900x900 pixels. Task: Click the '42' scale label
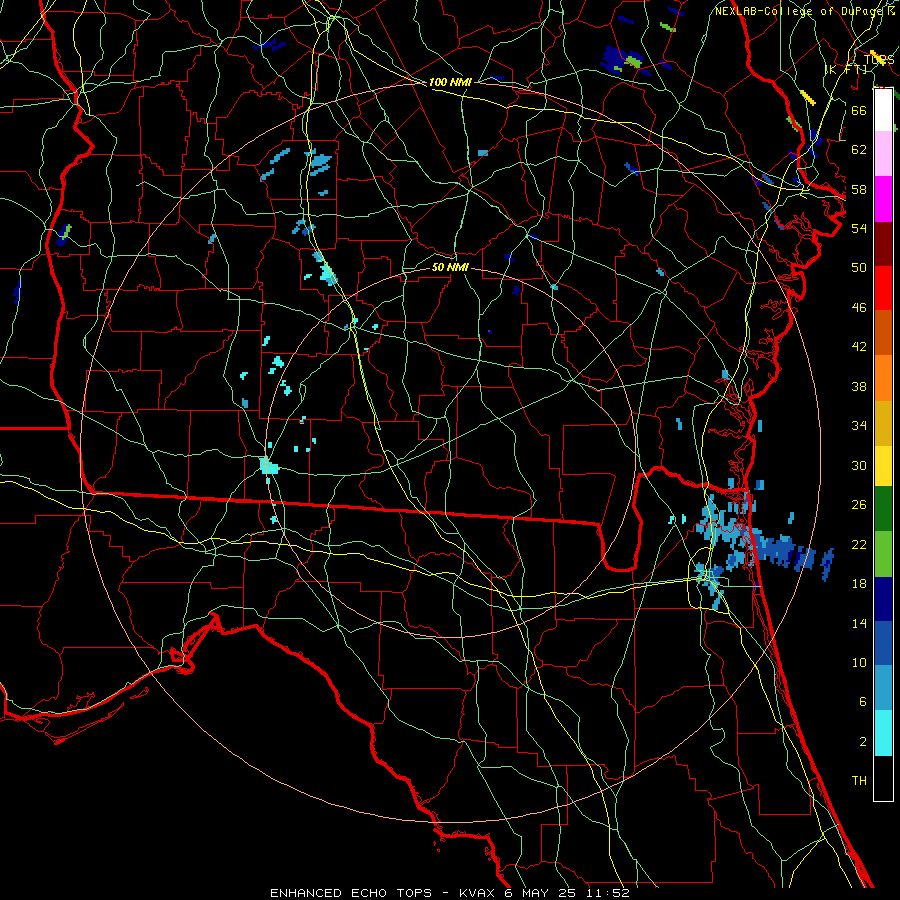[x=859, y=347]
